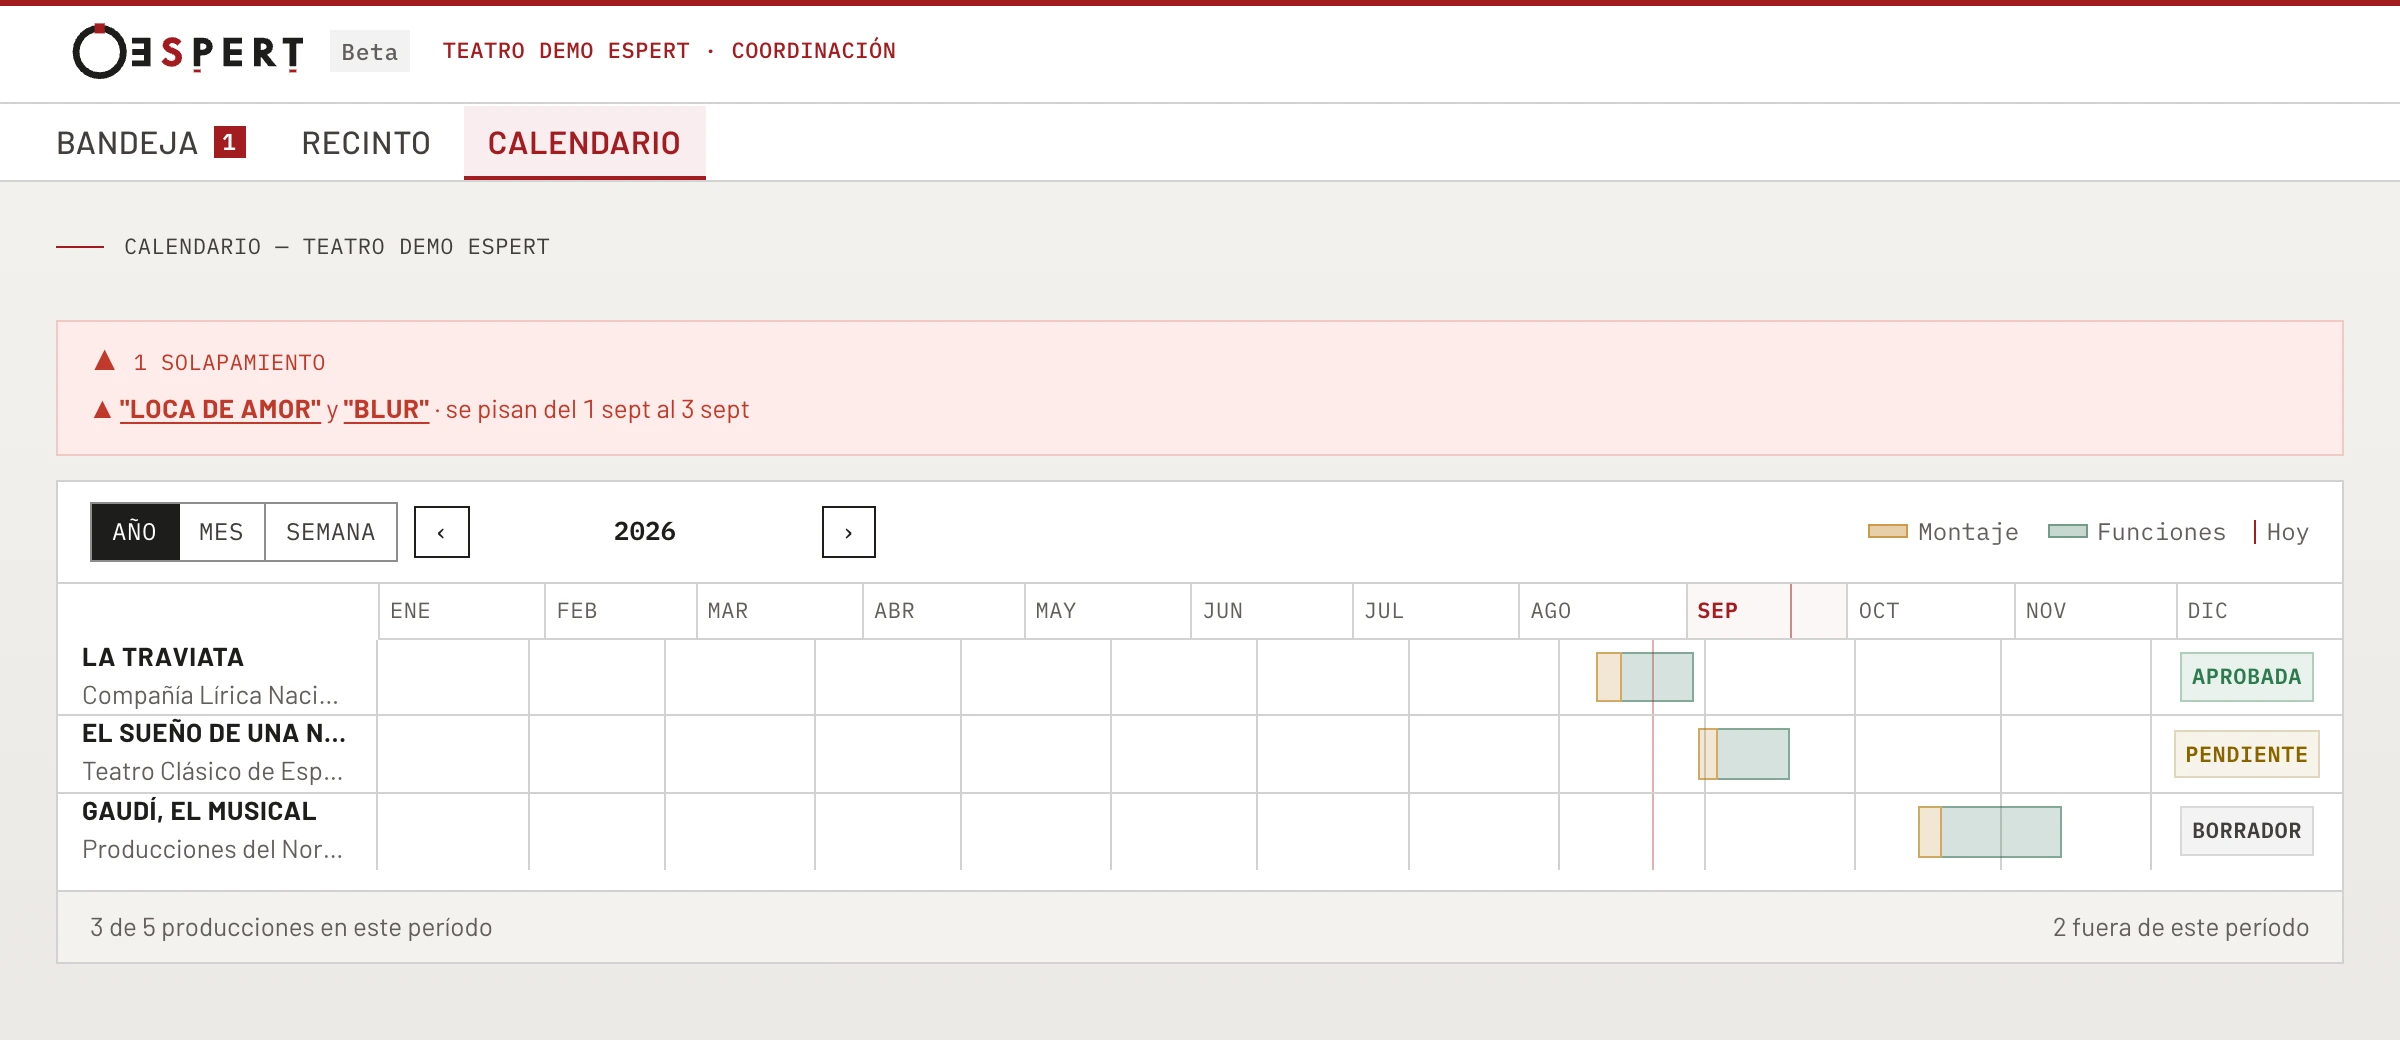The height and width of the screenshot is (1040, 2400).
Task: Click the 2026 year label
Action: (645, 532)
